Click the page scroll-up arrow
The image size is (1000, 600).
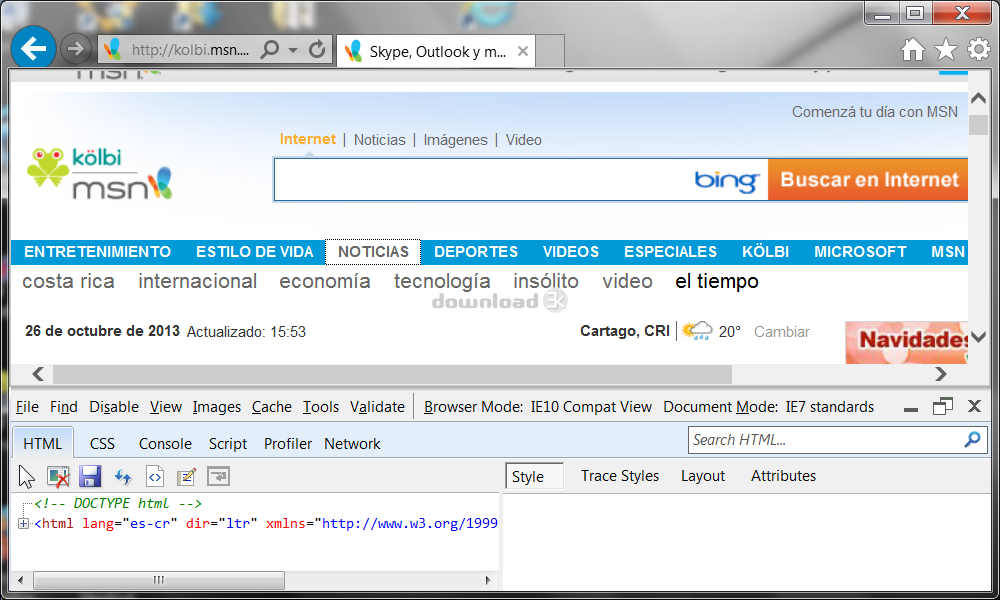pos(978,99)
